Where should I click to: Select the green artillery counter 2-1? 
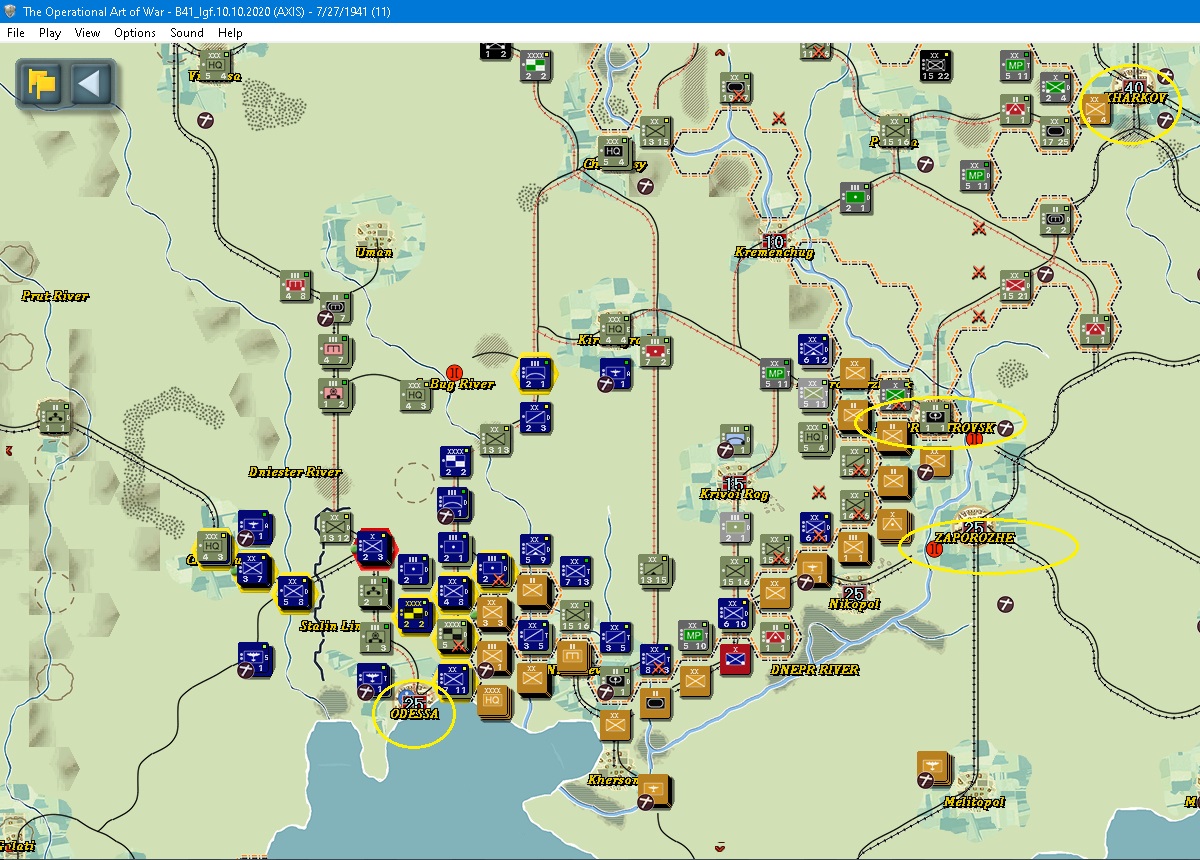tap(855, 198)
